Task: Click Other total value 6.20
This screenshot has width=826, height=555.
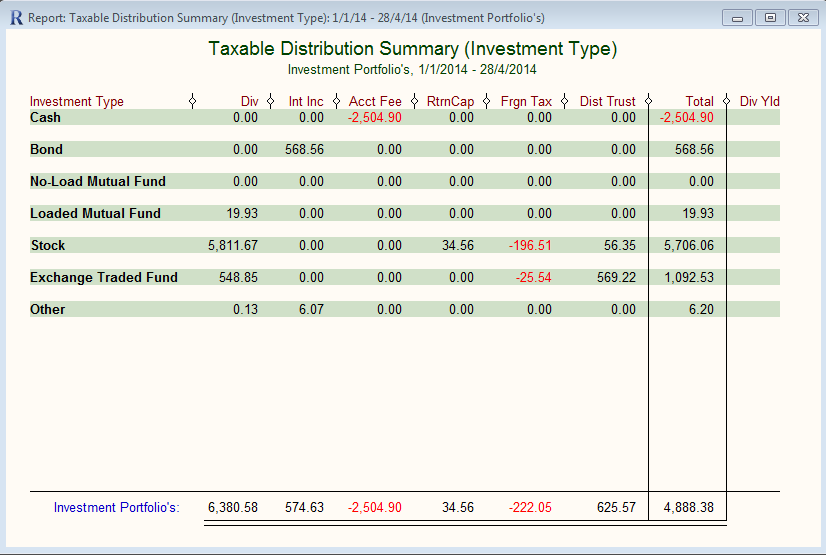Action: tap(701, 310)
